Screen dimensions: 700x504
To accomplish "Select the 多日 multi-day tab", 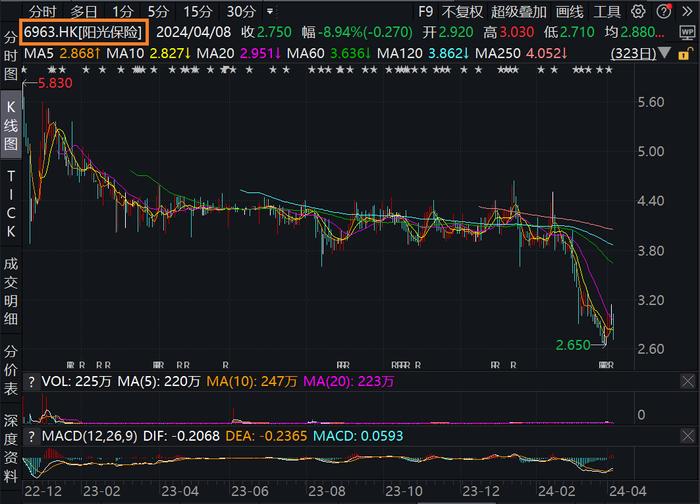I will (83, 12).
